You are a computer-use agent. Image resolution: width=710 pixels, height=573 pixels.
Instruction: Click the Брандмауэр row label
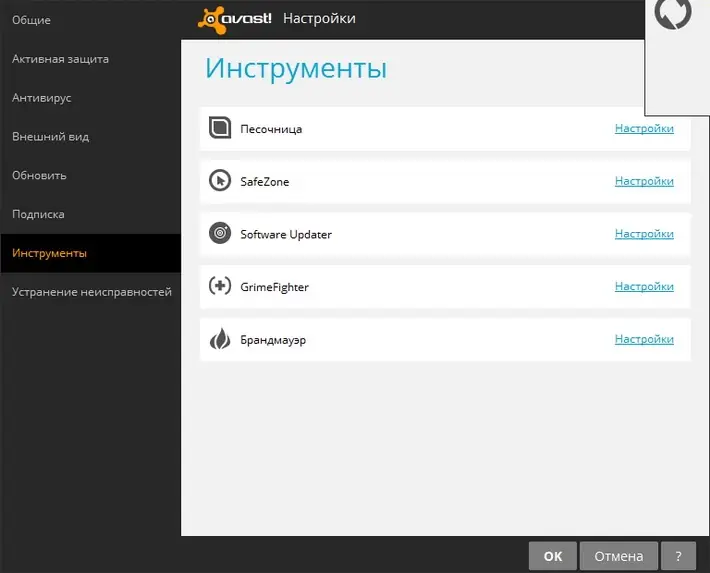tap(273, 340)
